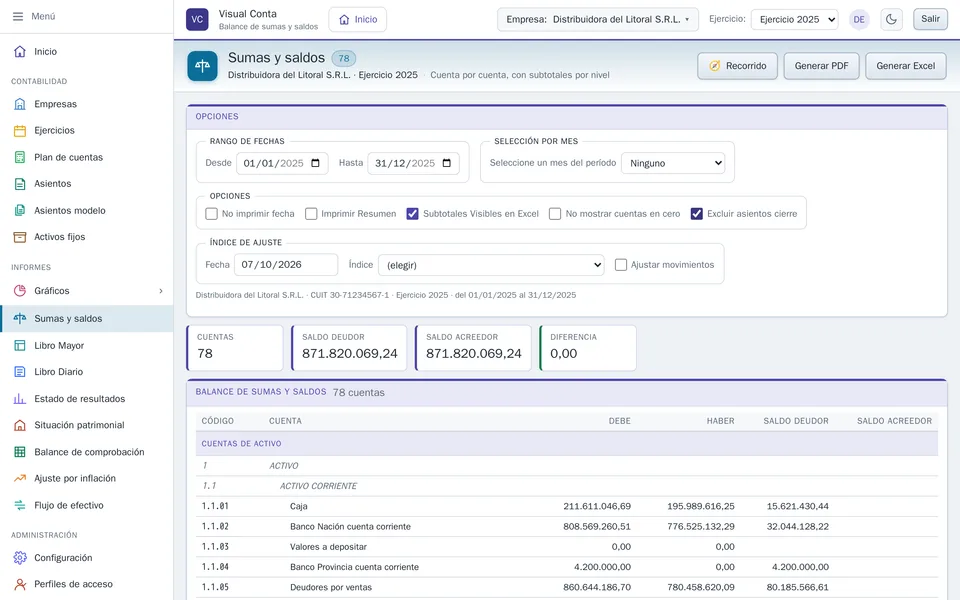Click the Sumas y saldos scales header icon
The image size is (960, 600).
coord(203,66)
